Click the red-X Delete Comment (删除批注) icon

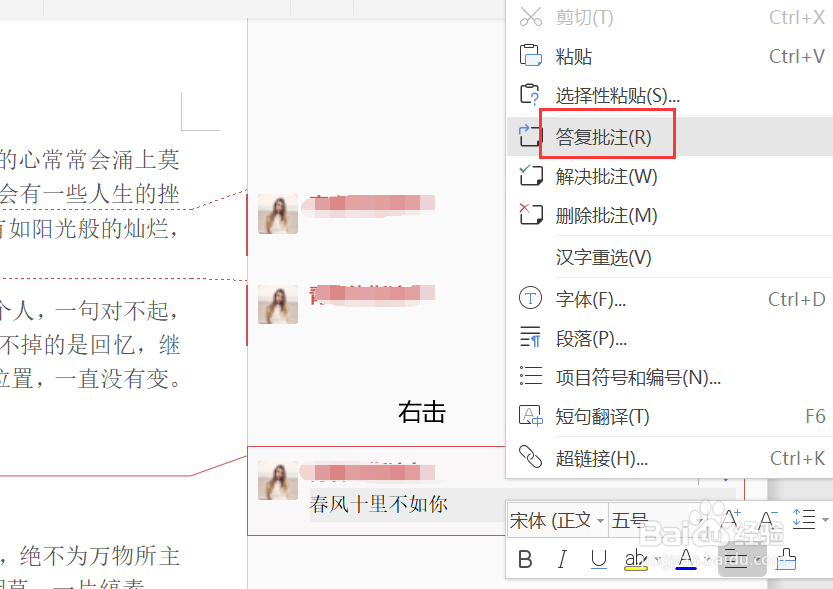(531, 215)
